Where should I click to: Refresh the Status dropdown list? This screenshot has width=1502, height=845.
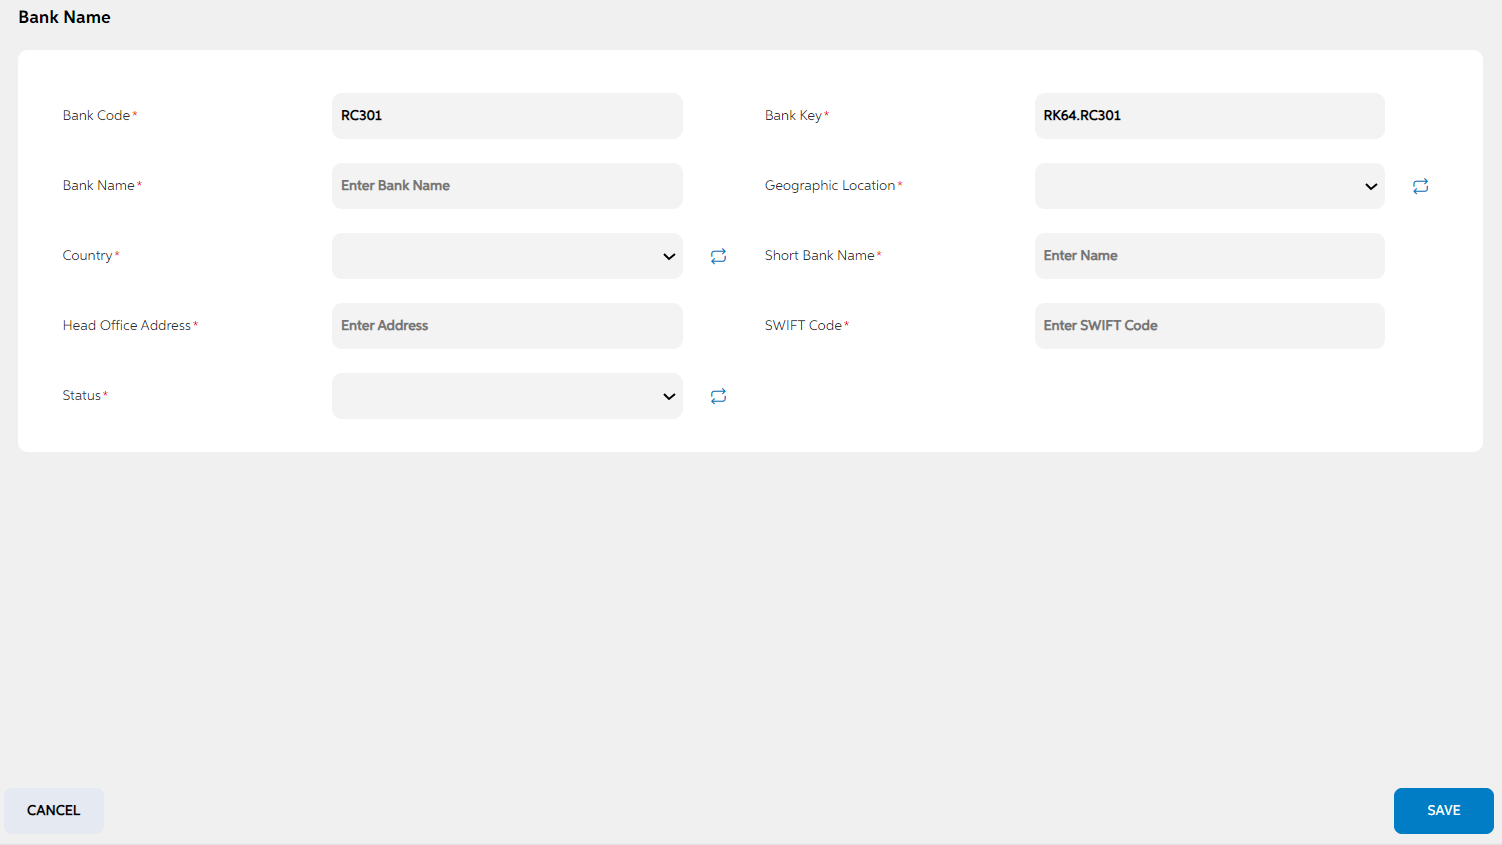[x=718, y=396]
